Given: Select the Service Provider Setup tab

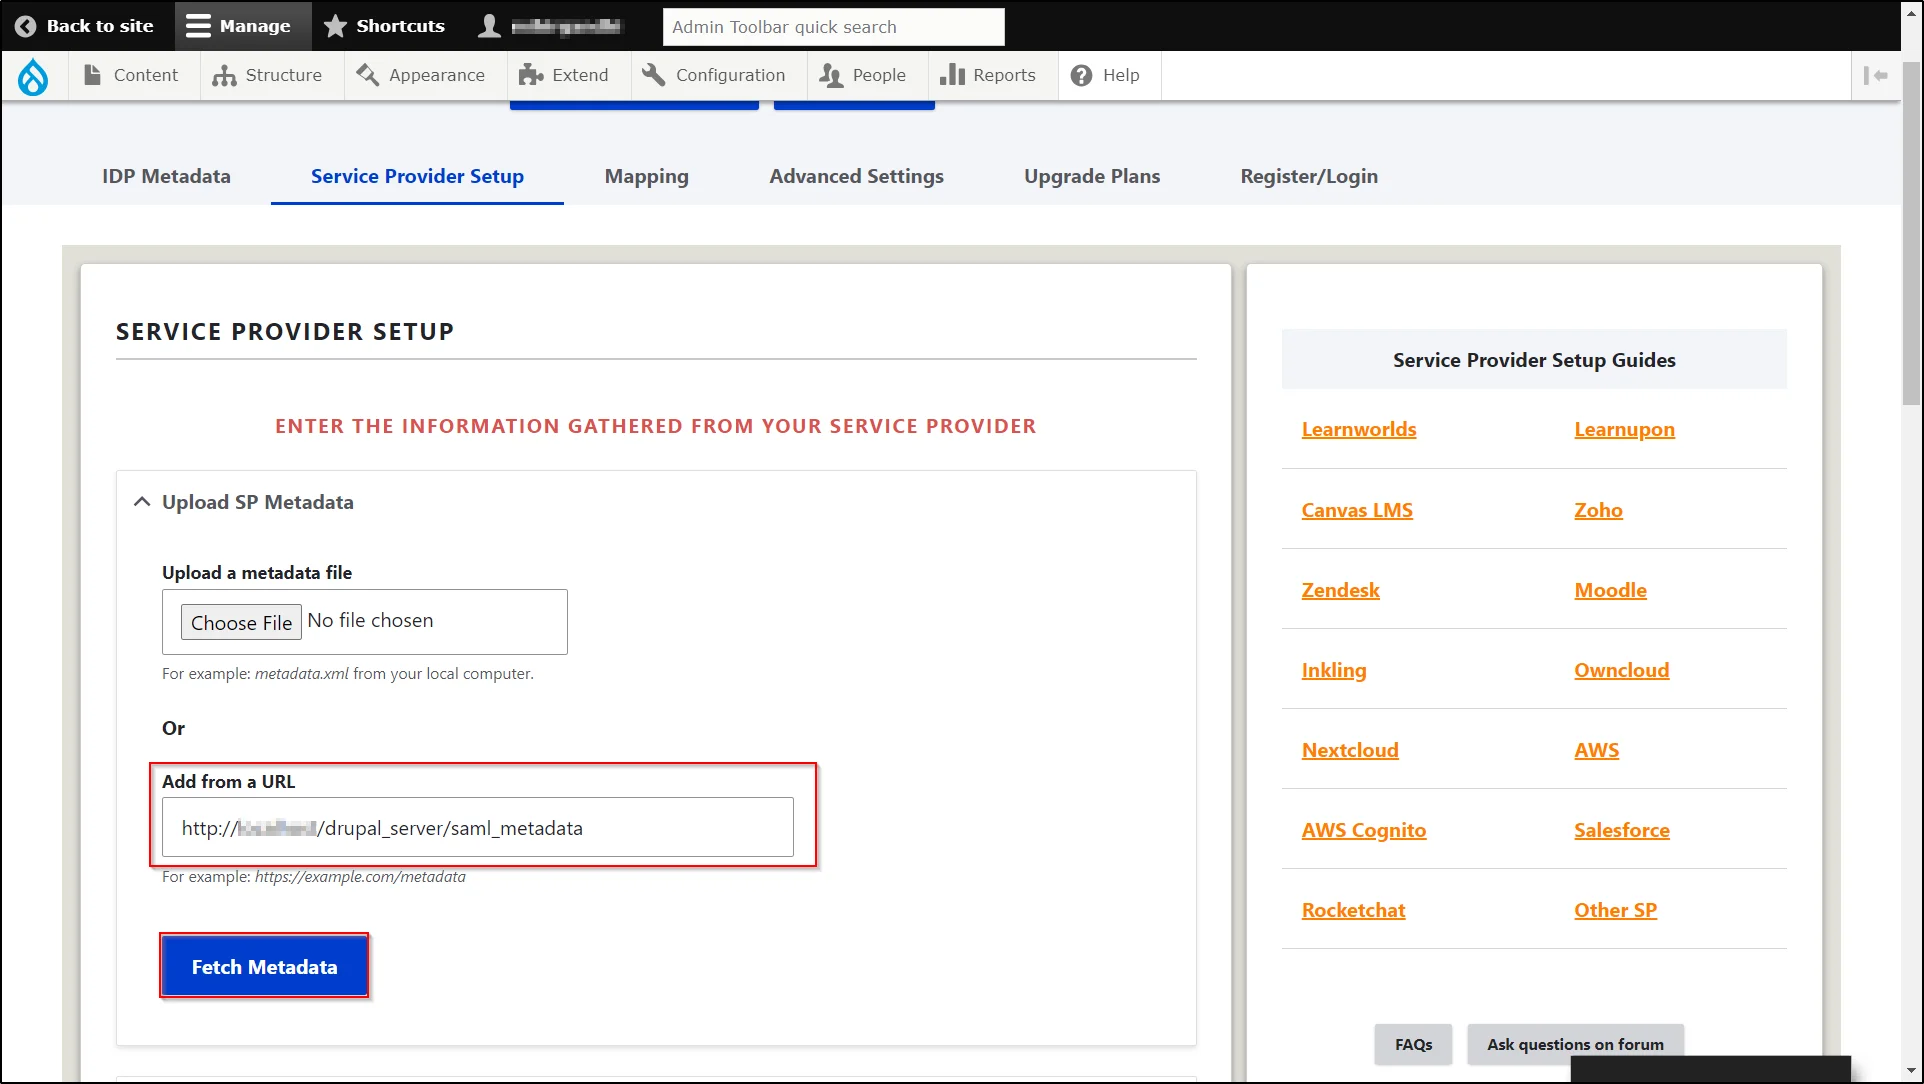Looking at the screenshot, I should [417, 176].
